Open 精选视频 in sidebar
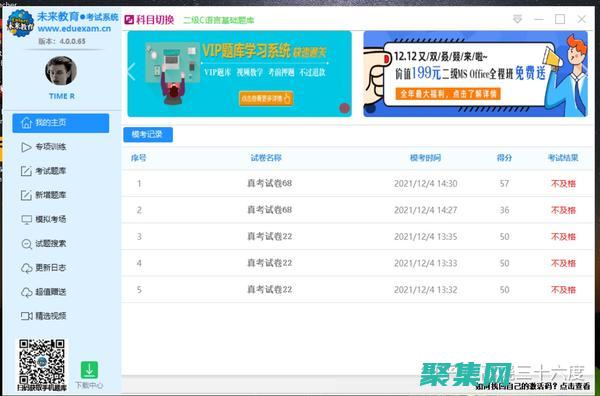This screenshot has height=396, width=600. (x=51, y=316)
